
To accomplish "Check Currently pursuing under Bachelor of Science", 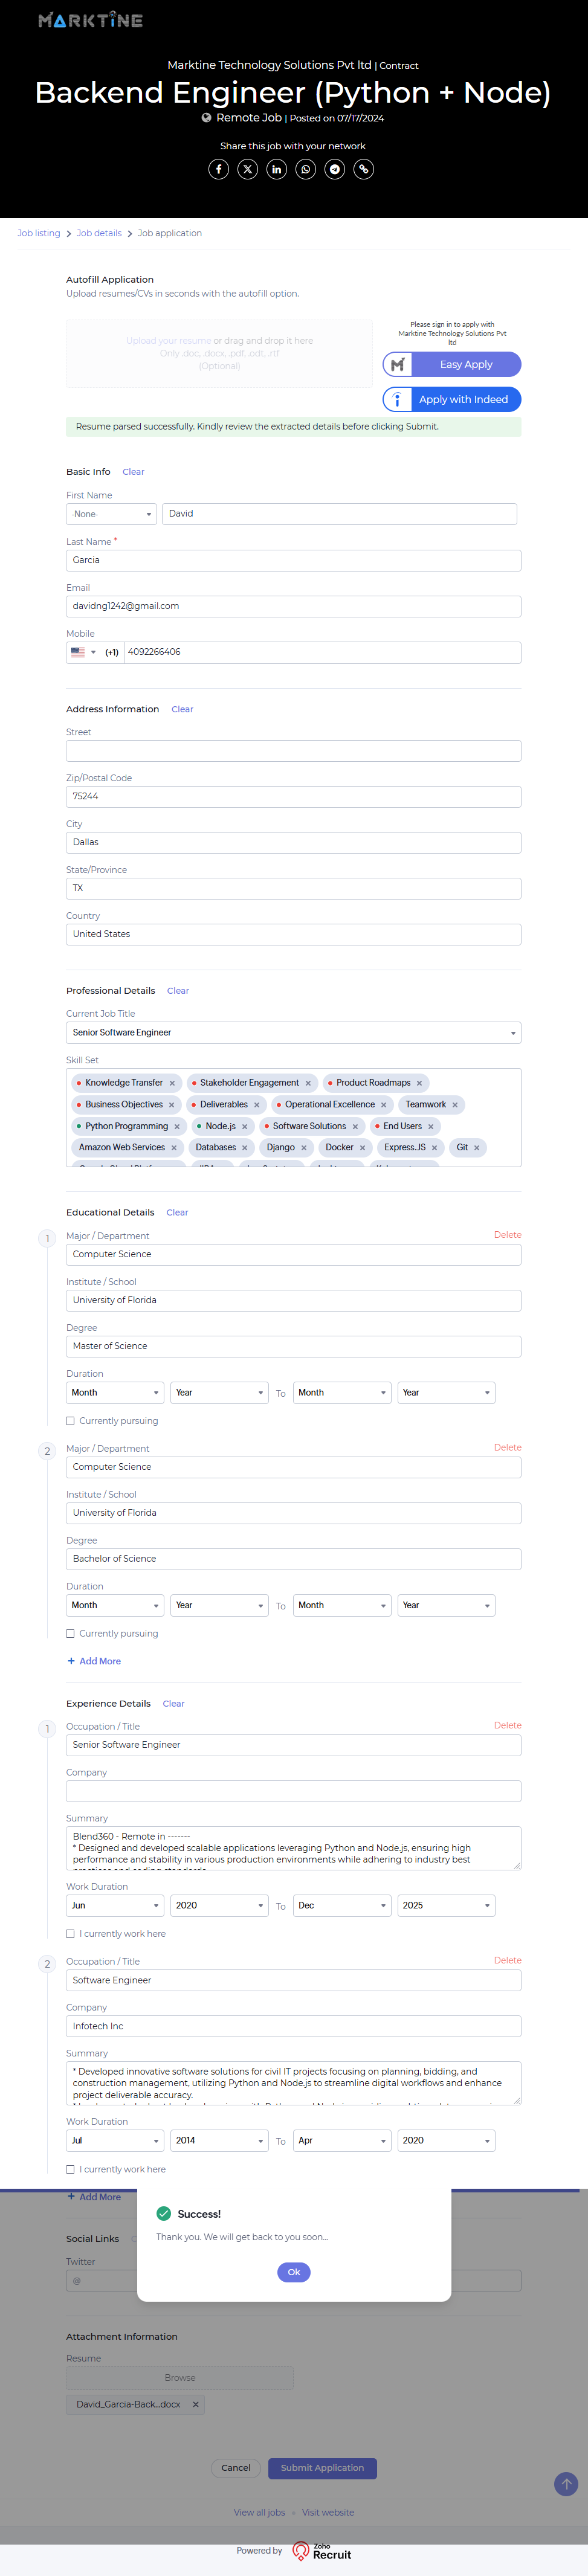I will [70, 1634].
